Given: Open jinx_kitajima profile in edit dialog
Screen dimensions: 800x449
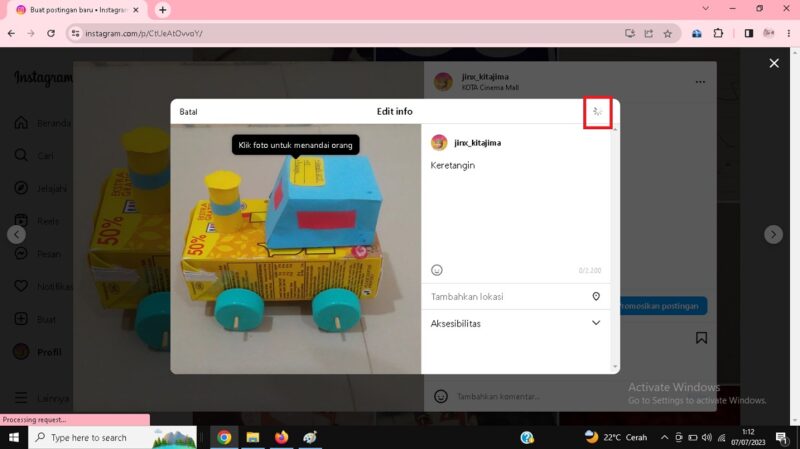Looking at the screenshot, I should 478,143.
